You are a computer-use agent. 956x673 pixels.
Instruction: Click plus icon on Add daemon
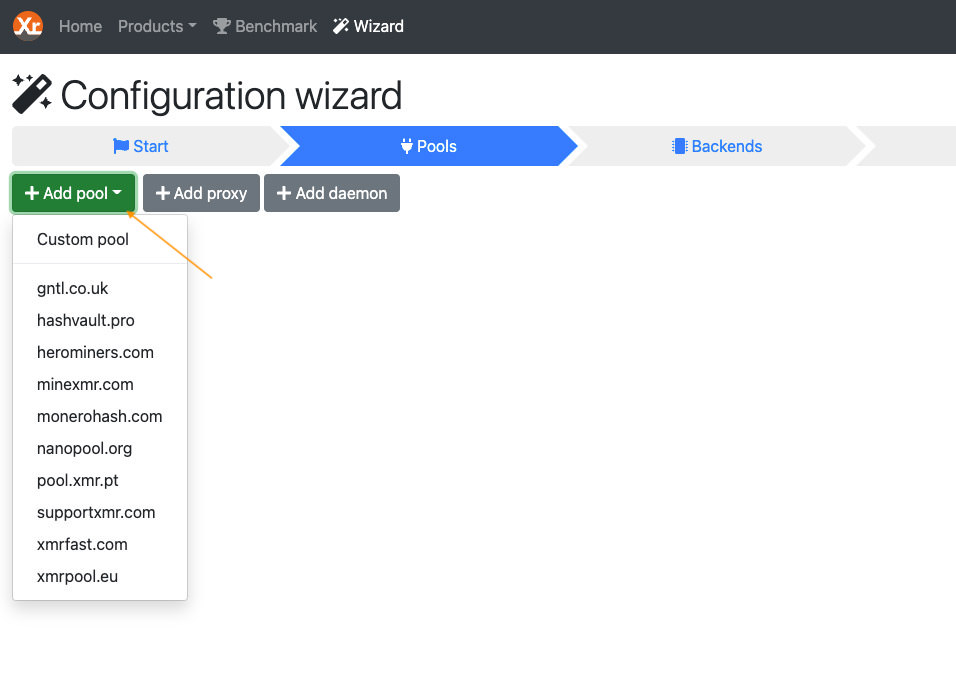(284, 193)
